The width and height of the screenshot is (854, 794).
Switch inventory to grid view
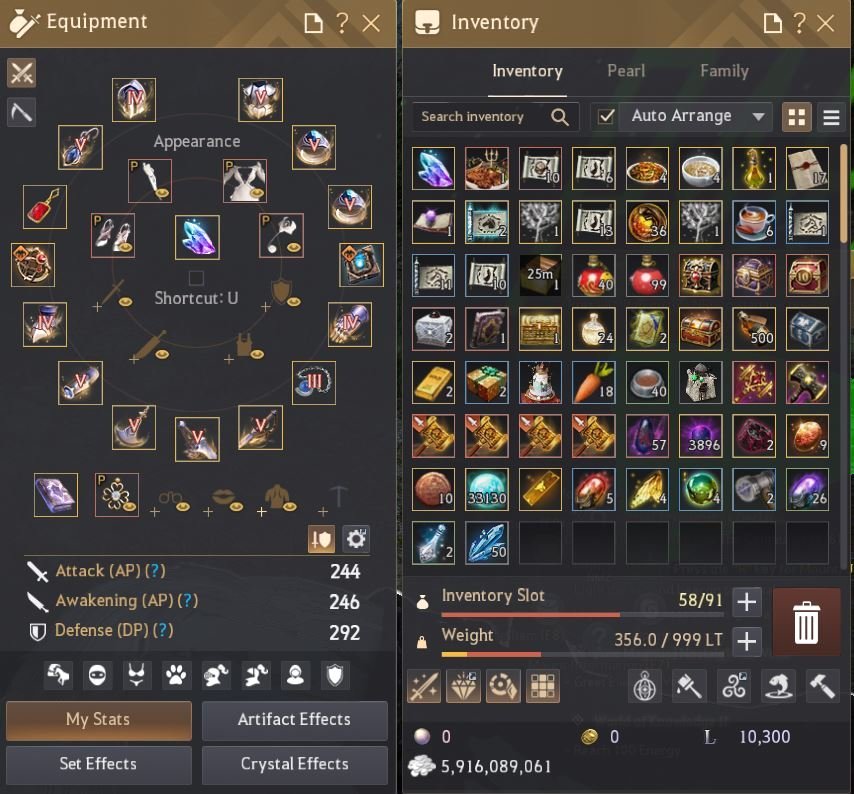tap(797, 117)
